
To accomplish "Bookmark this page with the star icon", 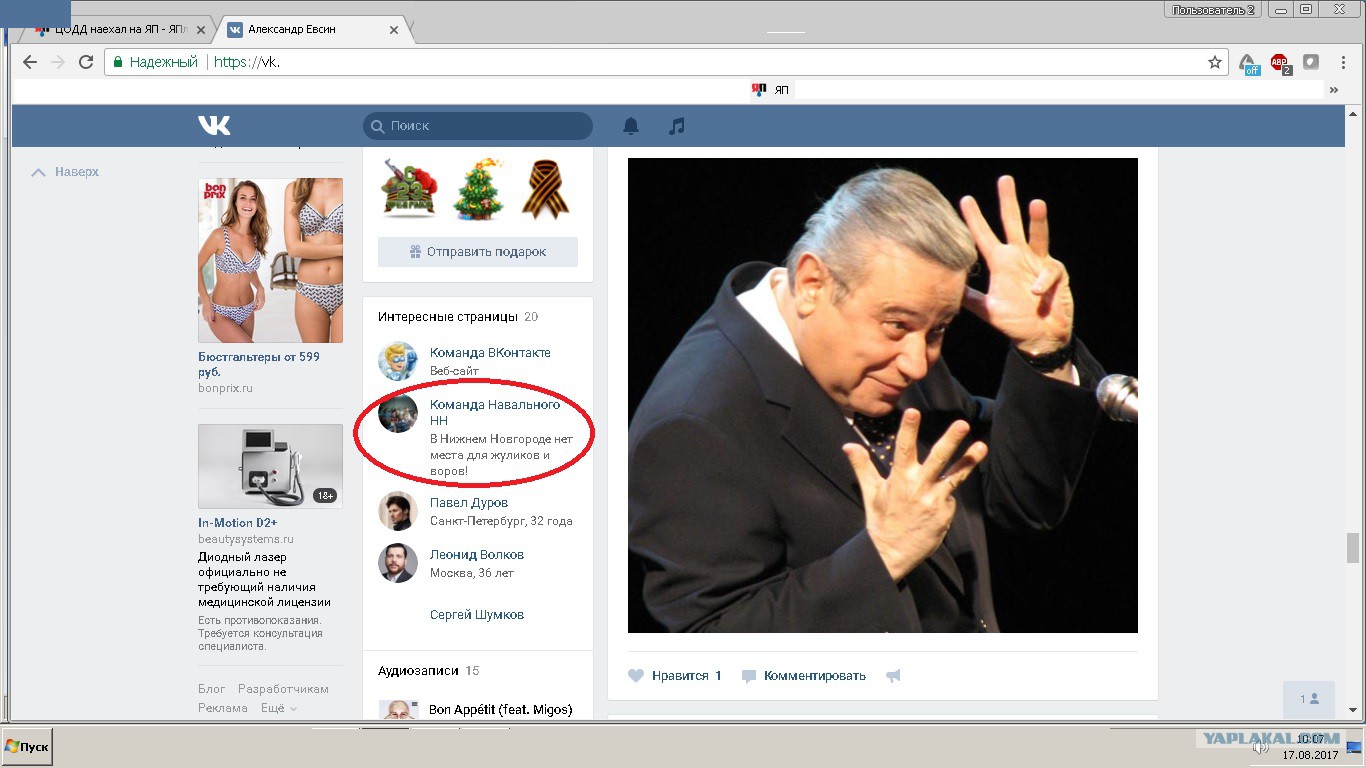I will tap(1215, 62).
